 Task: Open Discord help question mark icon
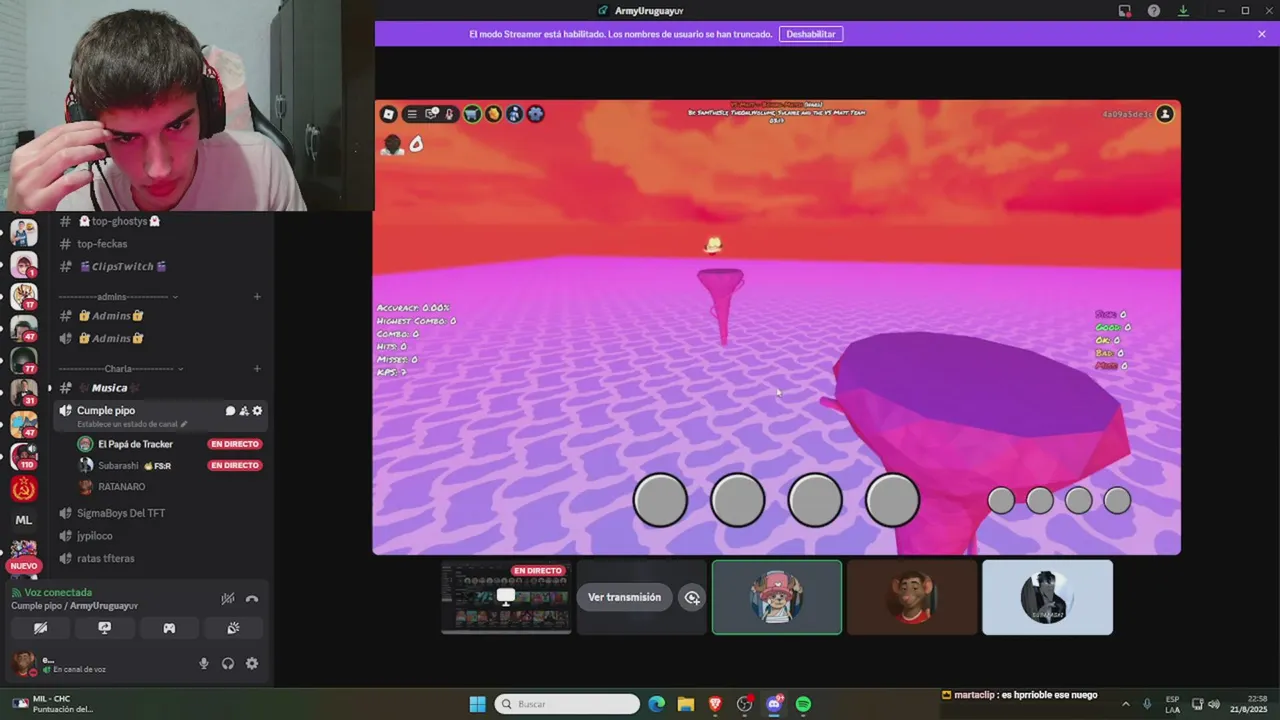(x=1154, y=10)
